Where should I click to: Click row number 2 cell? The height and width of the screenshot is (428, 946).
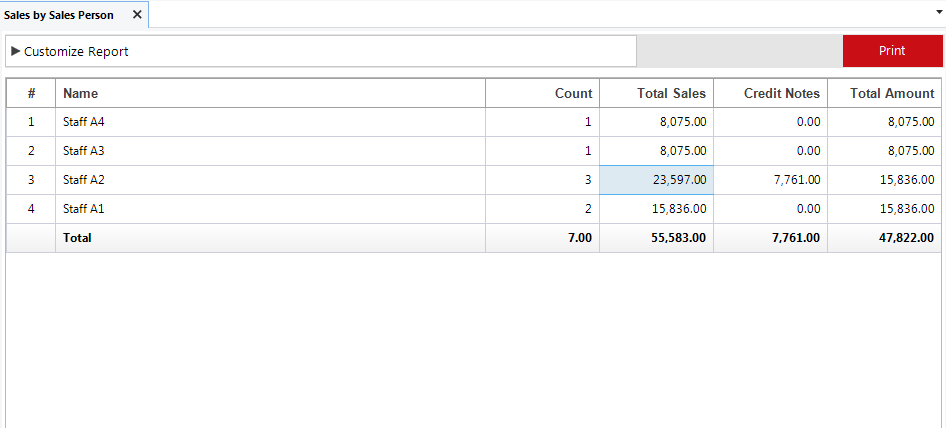pos(31,151)
